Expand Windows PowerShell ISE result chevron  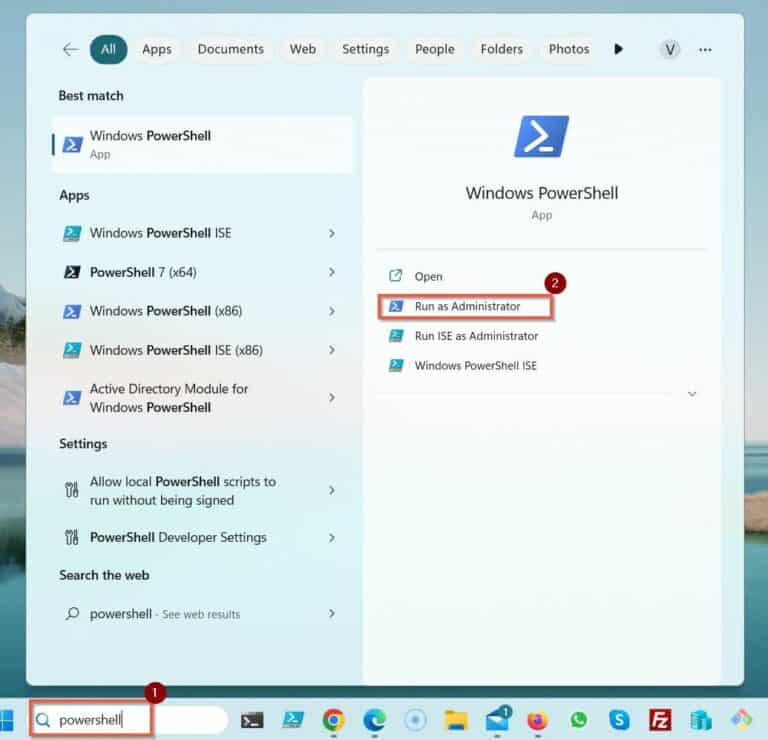click(x=332, y=233)
